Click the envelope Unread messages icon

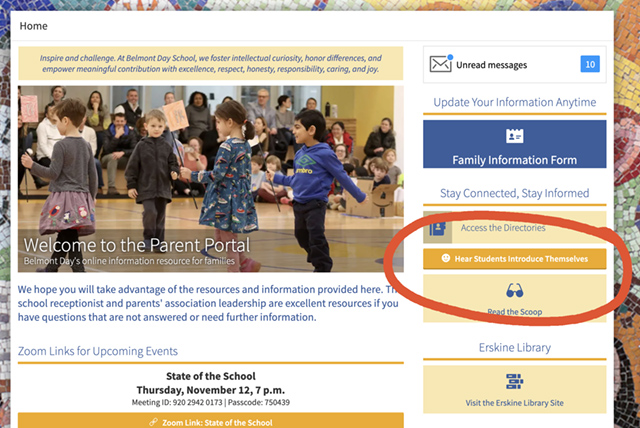pos(441,65)
